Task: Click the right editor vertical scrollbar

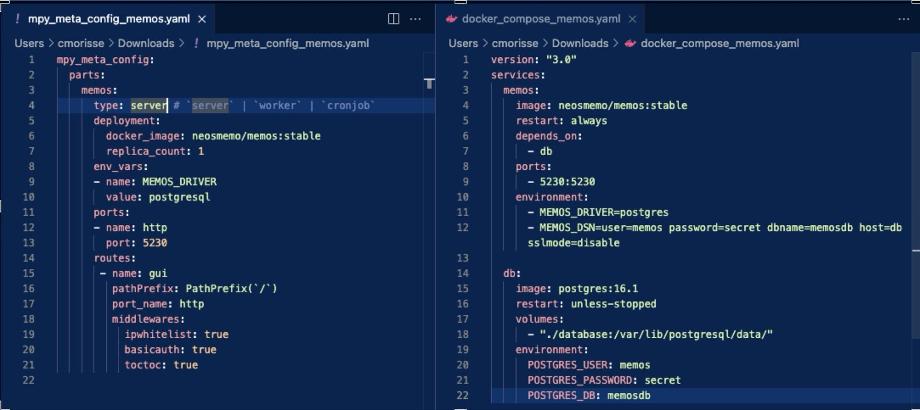Action: pos(916,194)
